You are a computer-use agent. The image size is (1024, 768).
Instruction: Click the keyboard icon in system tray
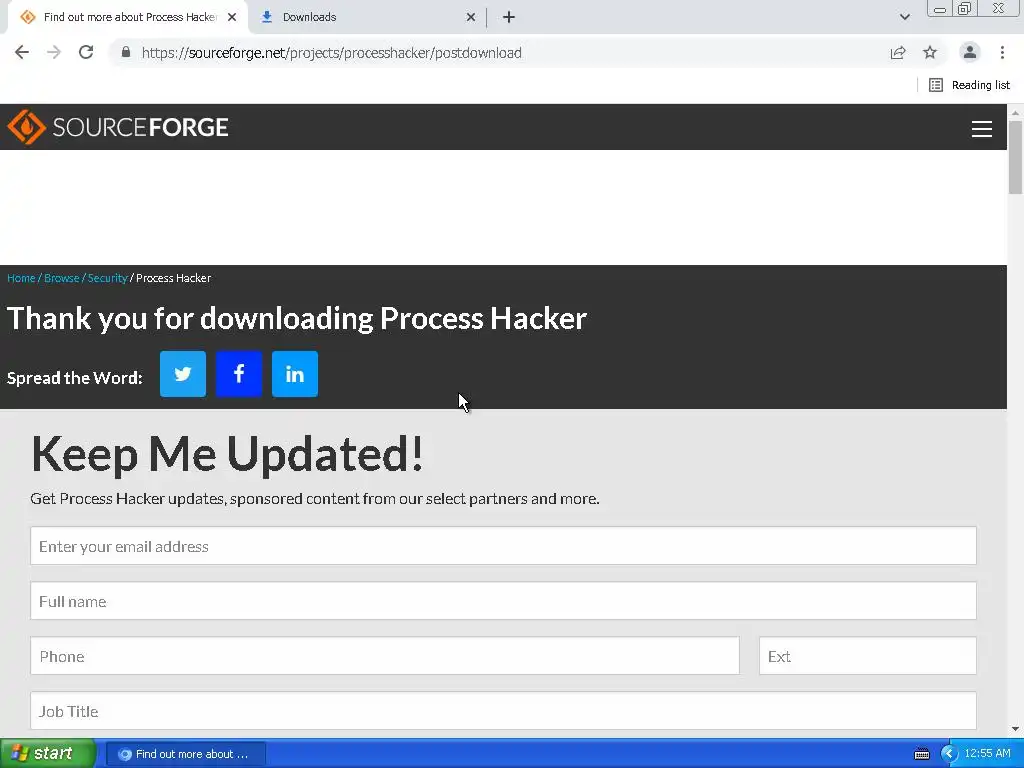click(921, 754)
